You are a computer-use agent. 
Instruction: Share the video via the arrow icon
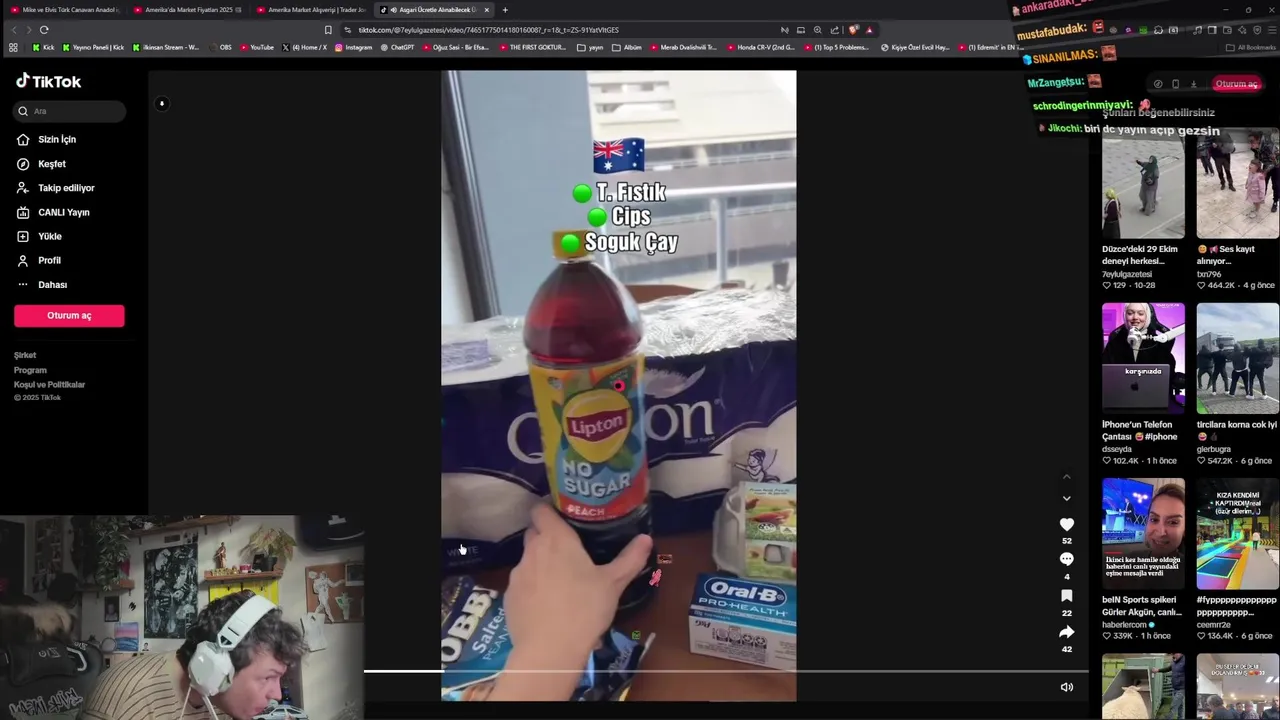tap(1066, 632)
